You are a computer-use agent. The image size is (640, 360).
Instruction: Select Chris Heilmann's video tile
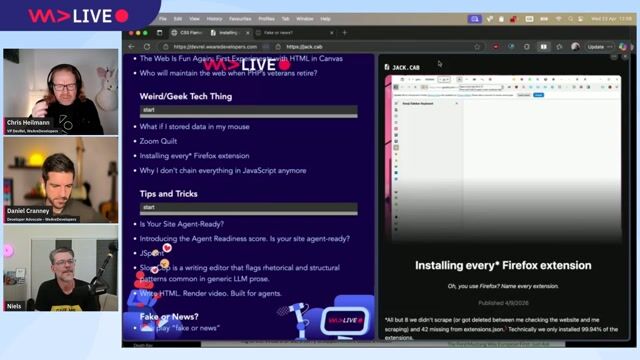(61, 92)
